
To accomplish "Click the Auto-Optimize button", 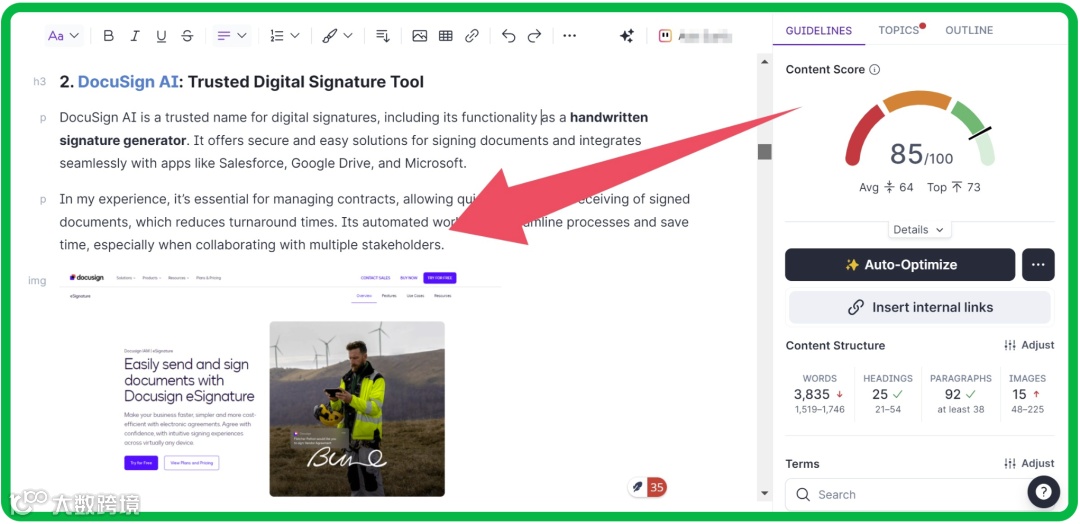I will tap(900, 265).
